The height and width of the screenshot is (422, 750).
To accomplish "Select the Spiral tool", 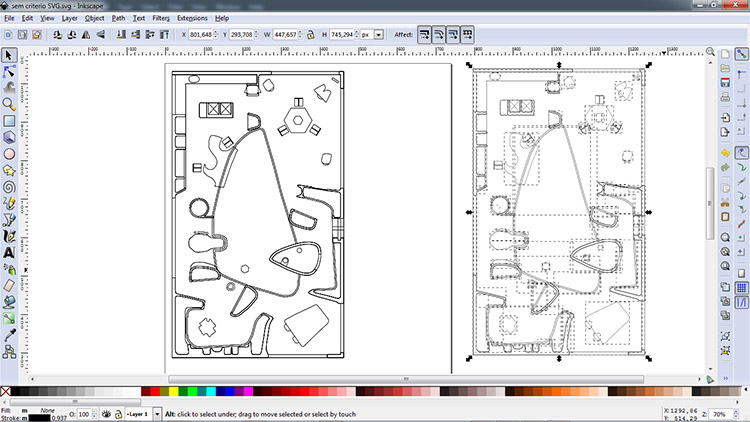I will (x=9, y=187).
